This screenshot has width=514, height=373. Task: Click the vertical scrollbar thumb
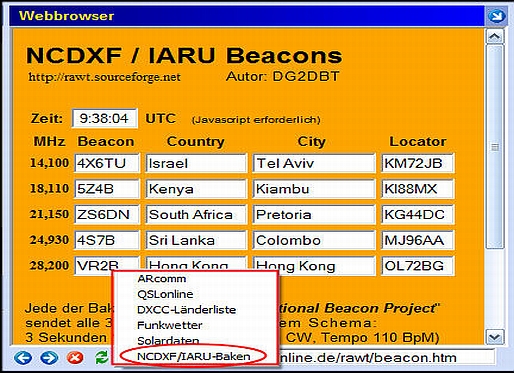[495, 147]
